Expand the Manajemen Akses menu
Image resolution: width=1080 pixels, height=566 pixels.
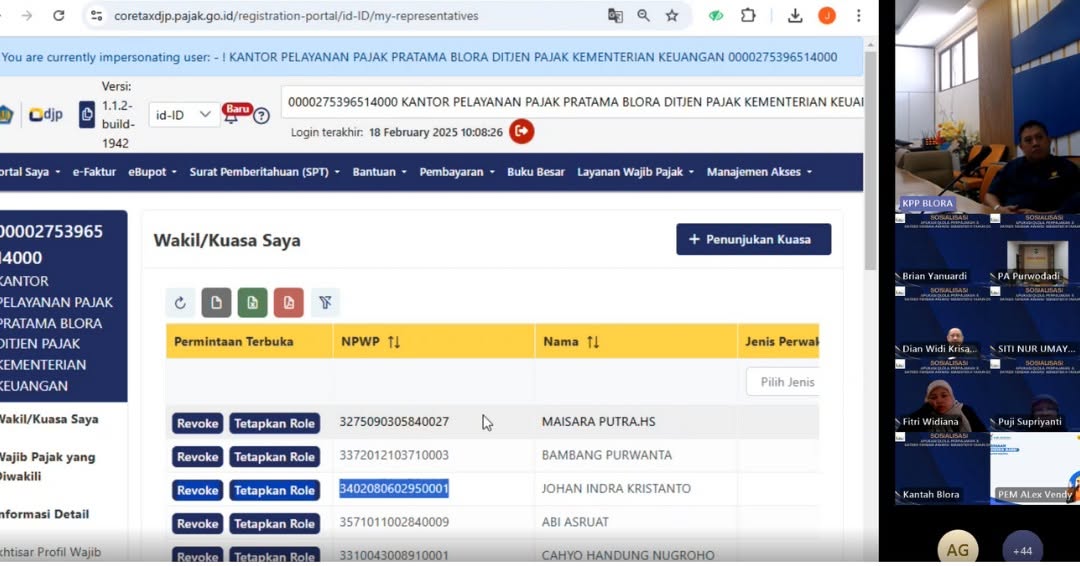point(759,172)
